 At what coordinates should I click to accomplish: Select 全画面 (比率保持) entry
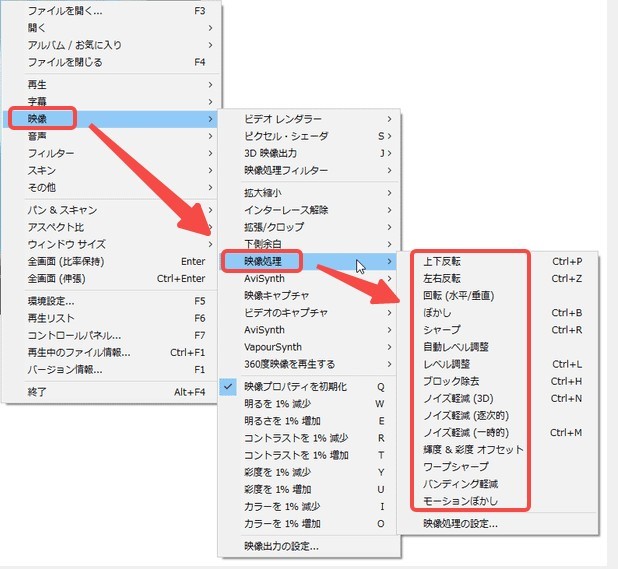pyautogui.click(x=110, y=261)
